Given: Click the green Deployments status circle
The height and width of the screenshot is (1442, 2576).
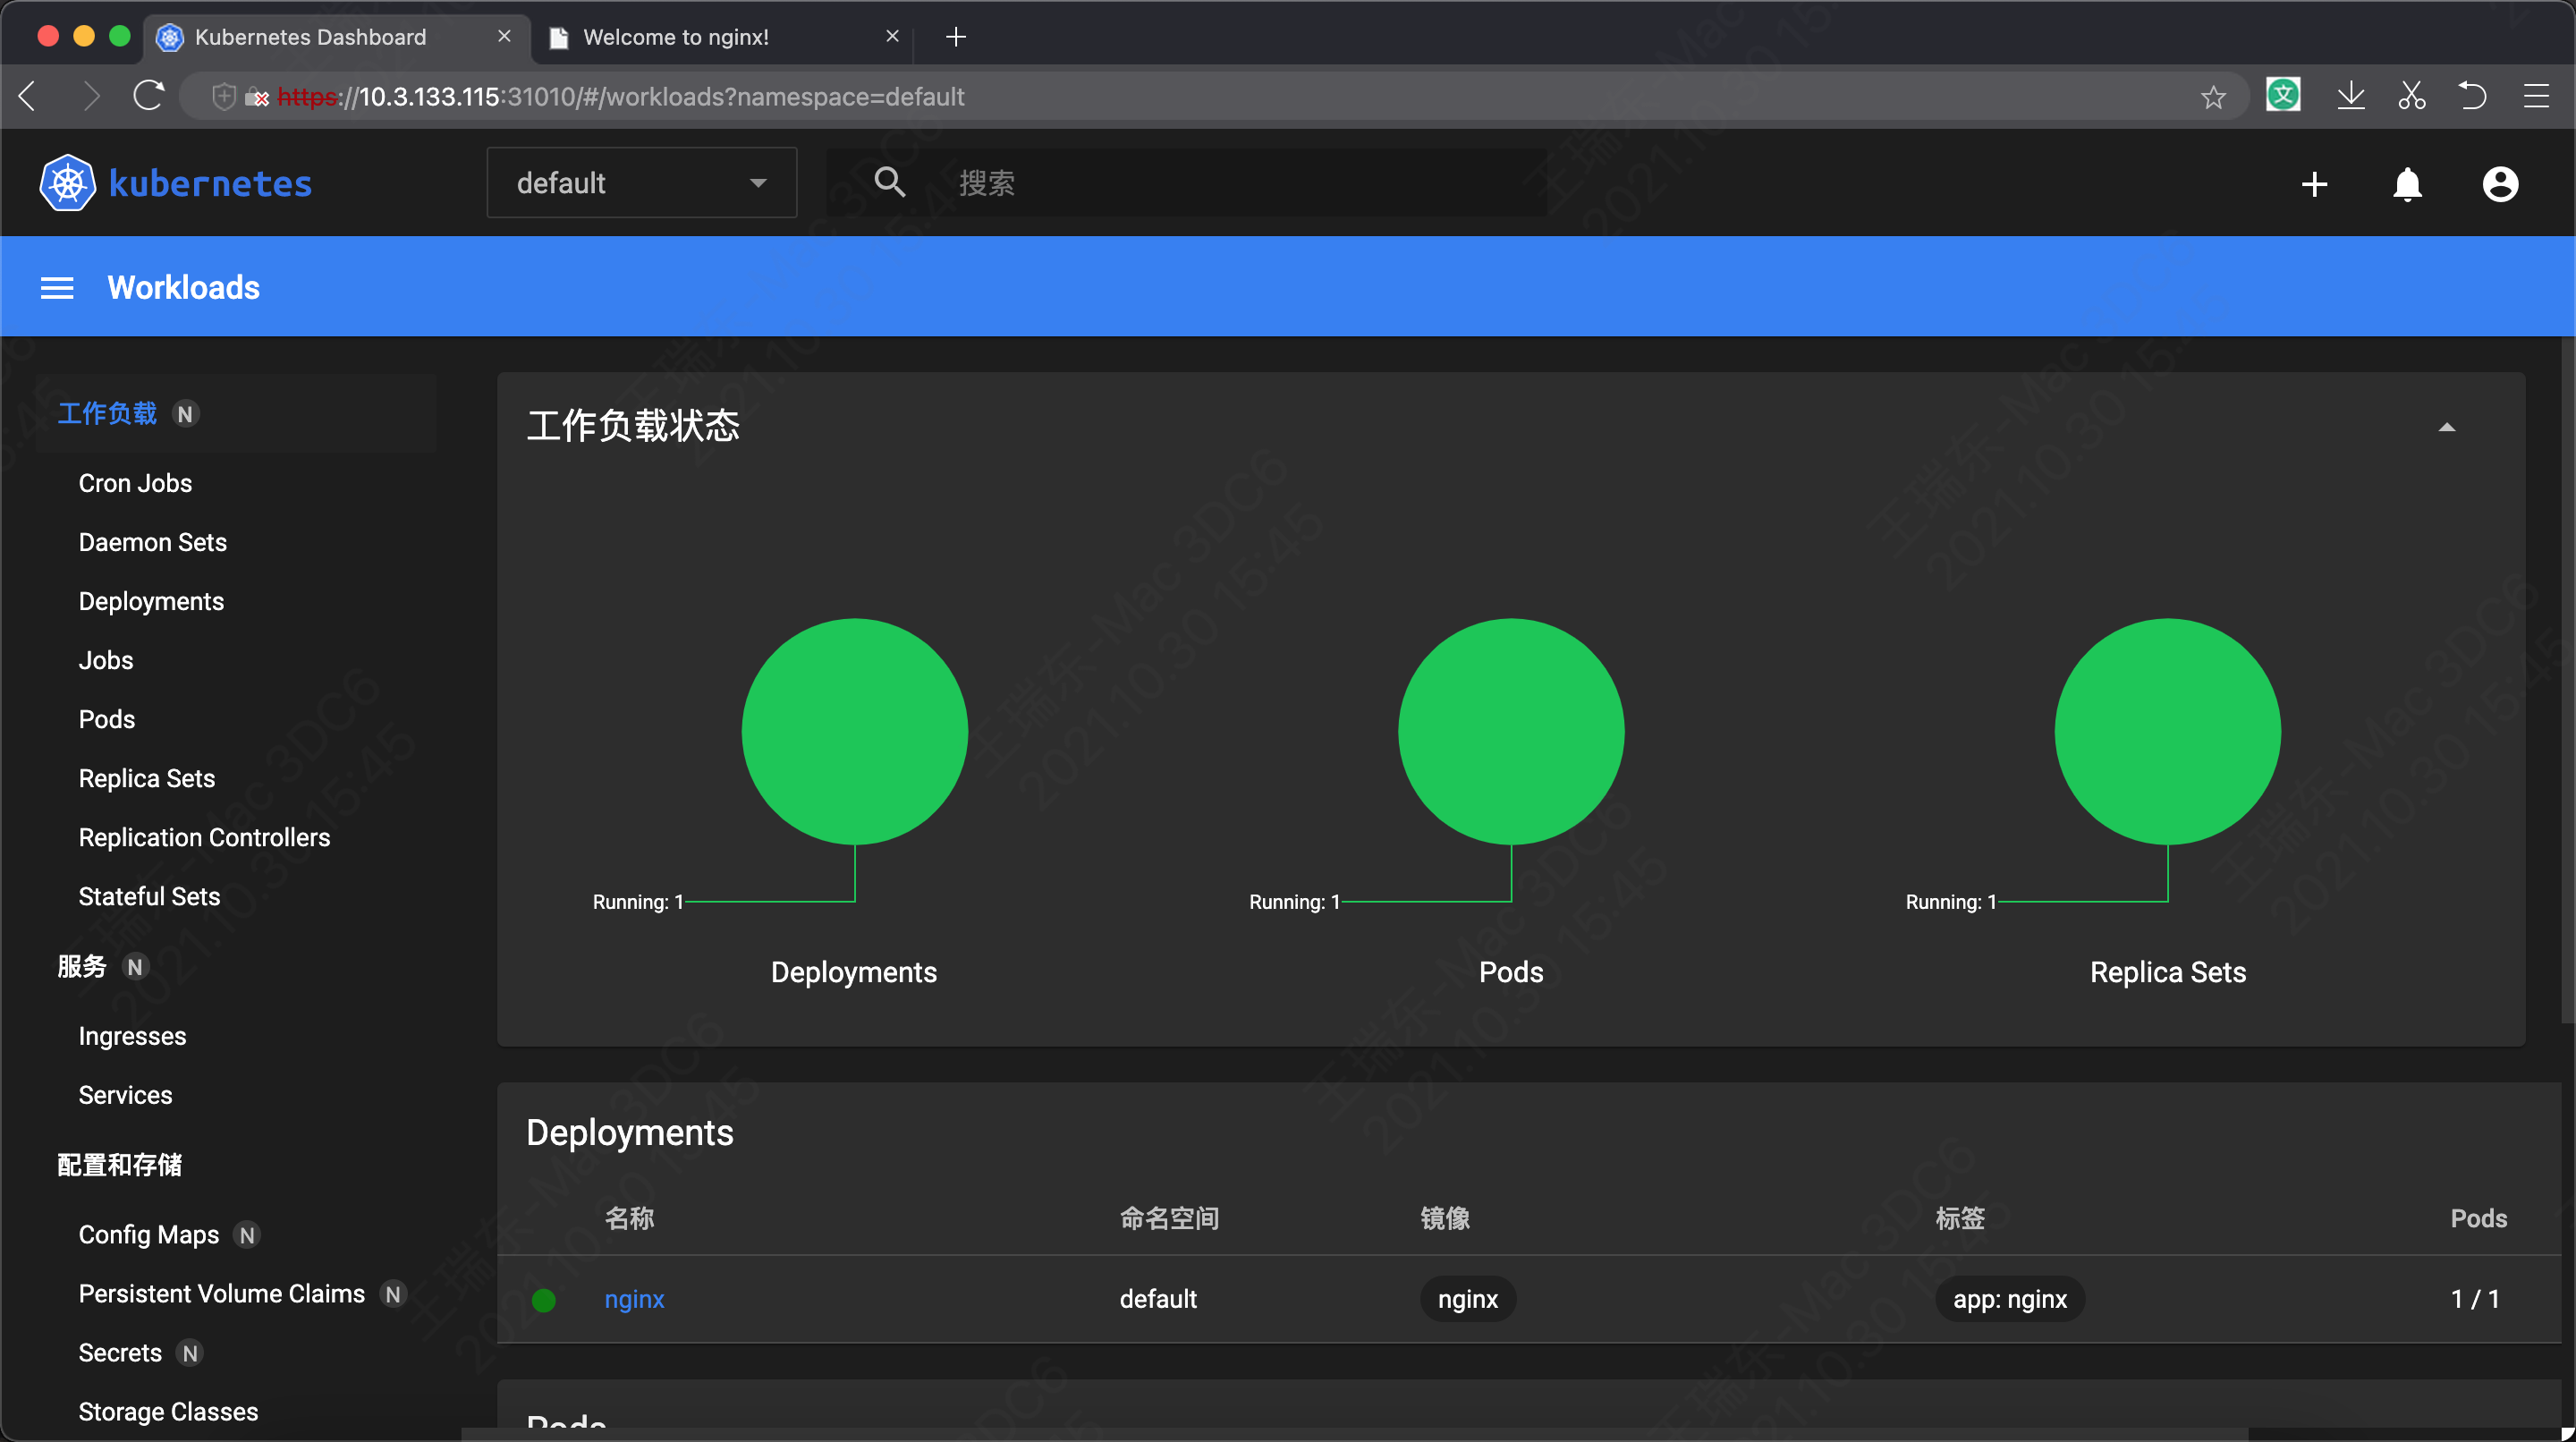Looking at the screenshot, I should [x=853, y=731].
